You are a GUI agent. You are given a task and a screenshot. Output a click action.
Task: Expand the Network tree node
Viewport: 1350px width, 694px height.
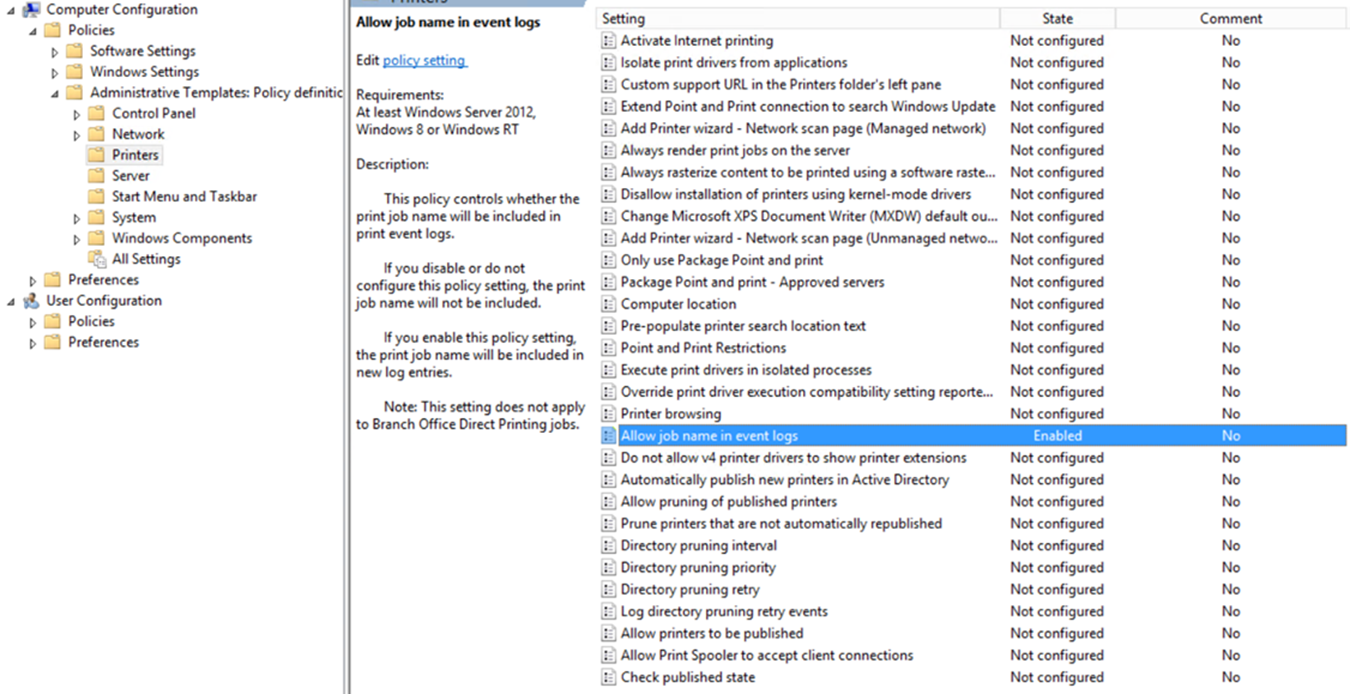point(77,135)
